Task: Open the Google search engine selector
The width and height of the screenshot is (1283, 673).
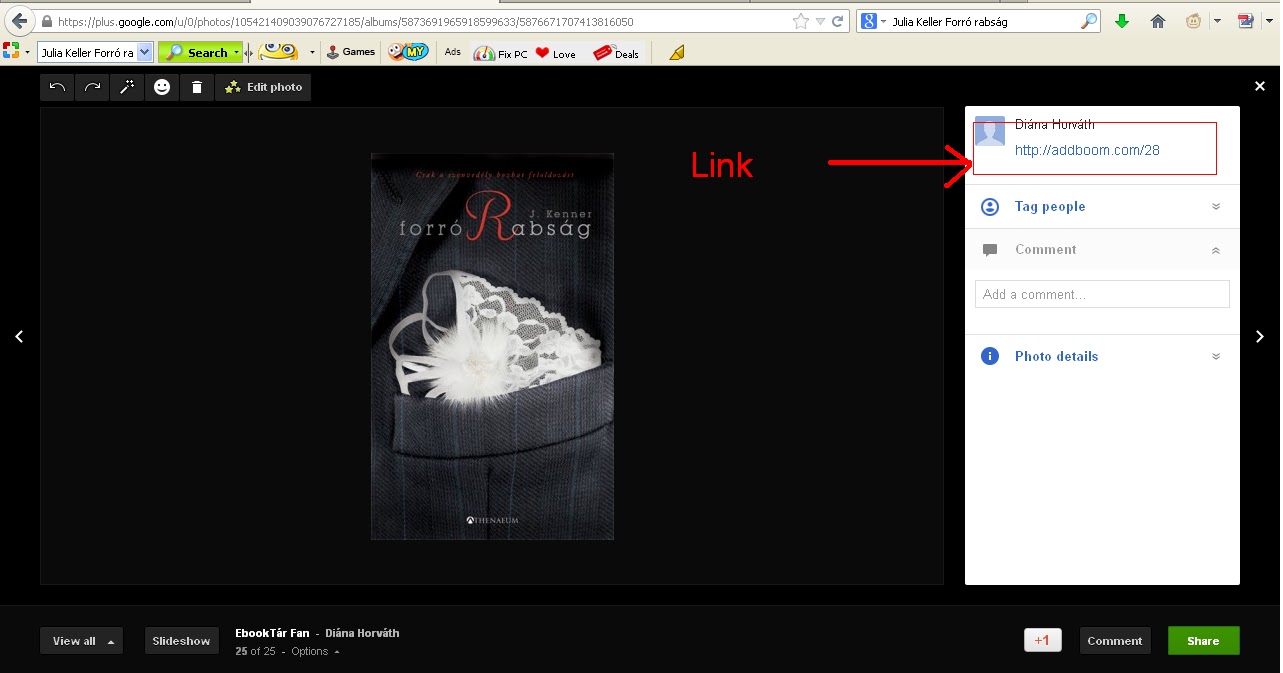Action: coord(874,21)
